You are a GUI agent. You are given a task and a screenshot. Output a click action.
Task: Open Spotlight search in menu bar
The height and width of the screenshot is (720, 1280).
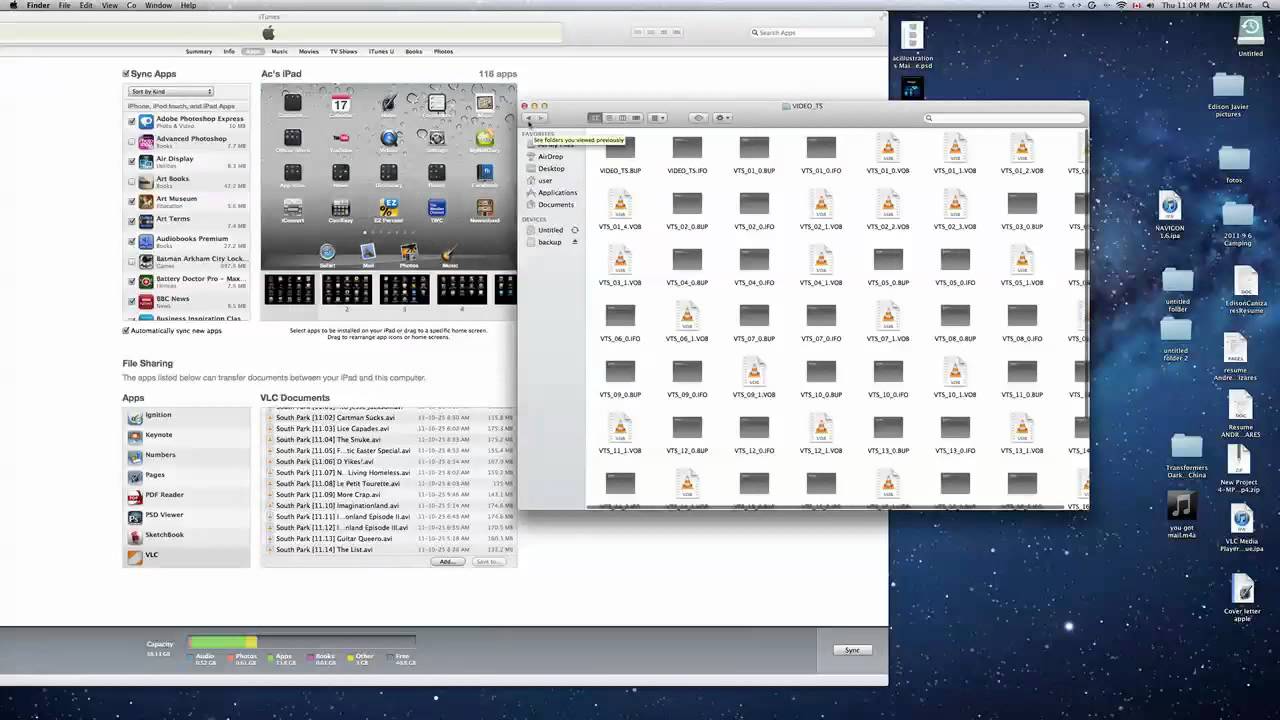[1268, 5]
